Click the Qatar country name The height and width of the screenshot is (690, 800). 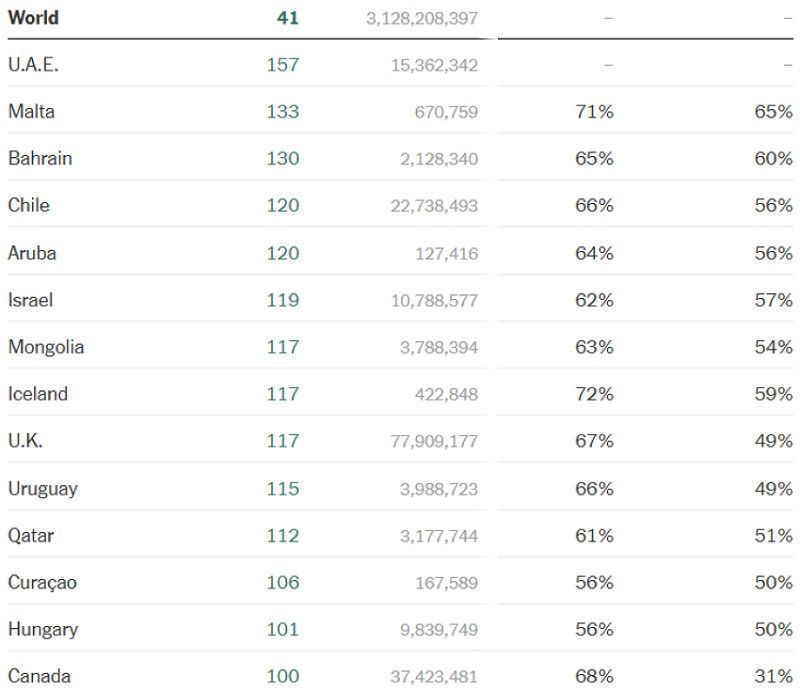tap(31, 536)
